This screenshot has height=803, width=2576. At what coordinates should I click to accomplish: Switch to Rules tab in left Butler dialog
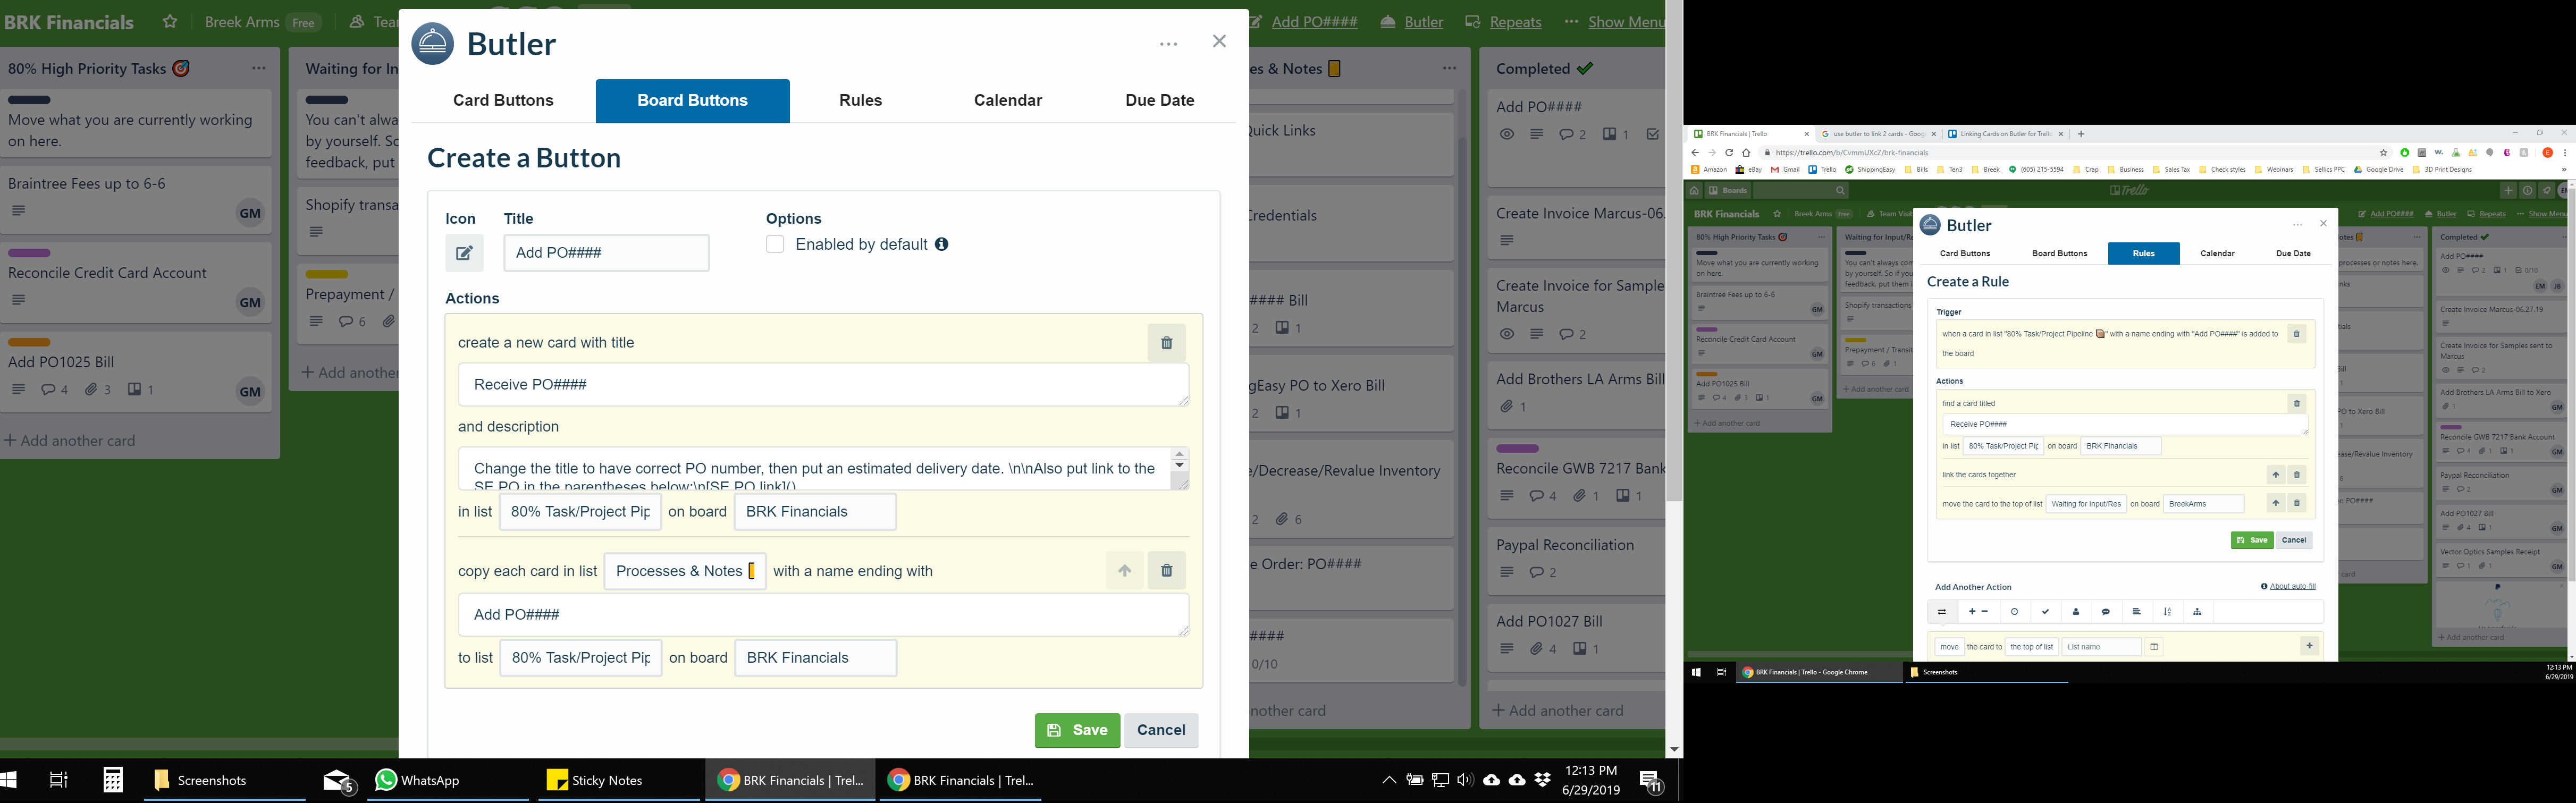(x=860, y=100)
